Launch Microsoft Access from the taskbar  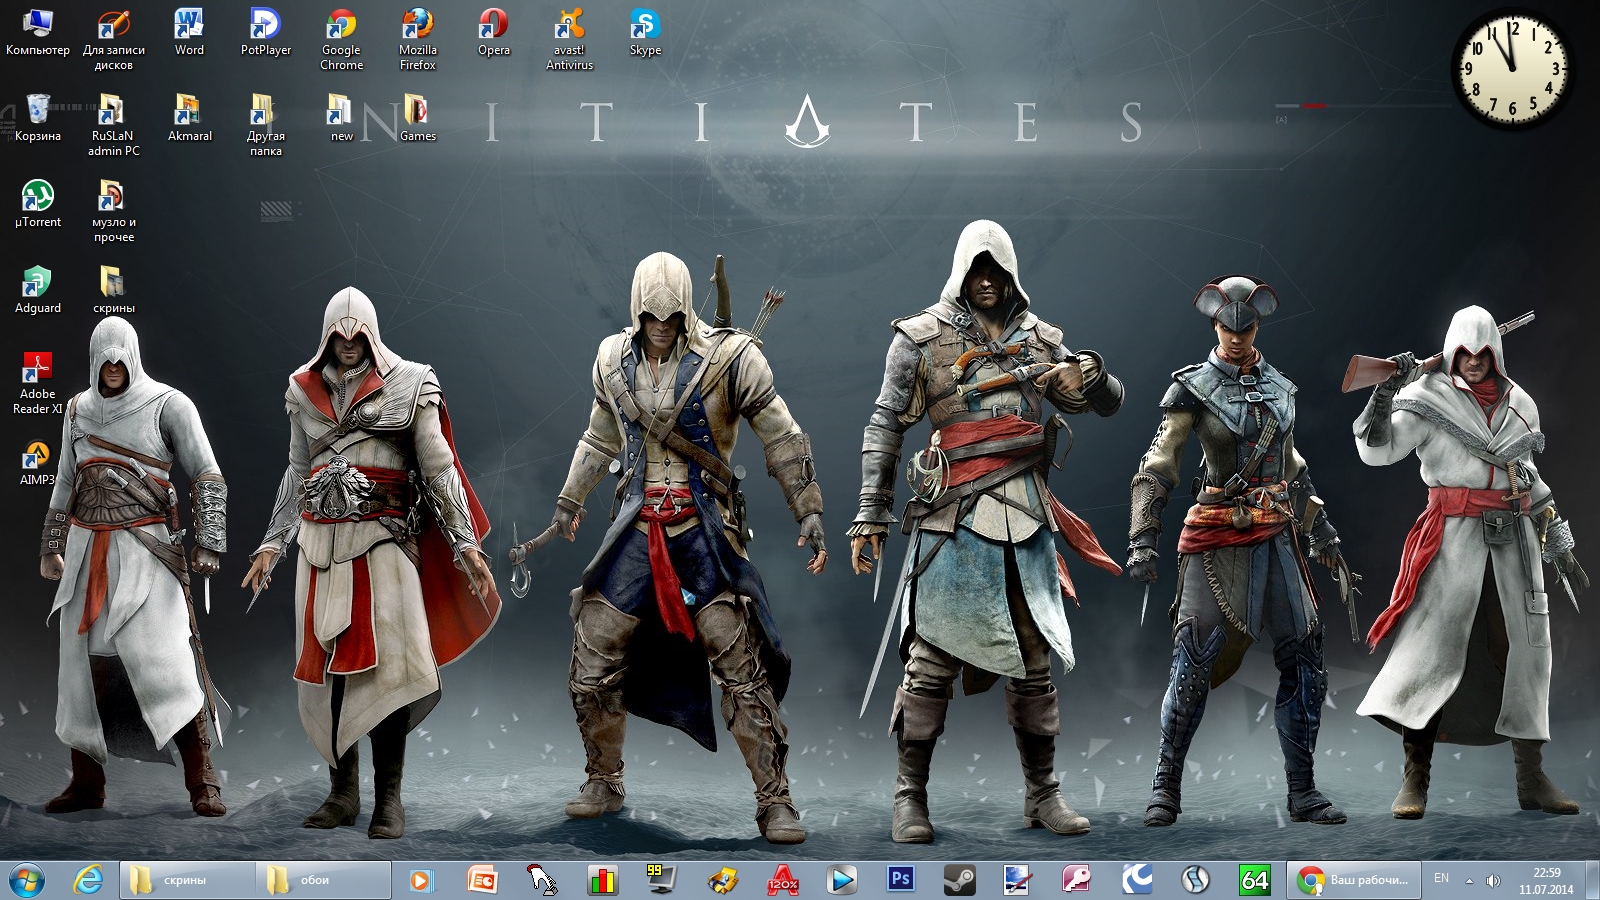coord(1076,880)
